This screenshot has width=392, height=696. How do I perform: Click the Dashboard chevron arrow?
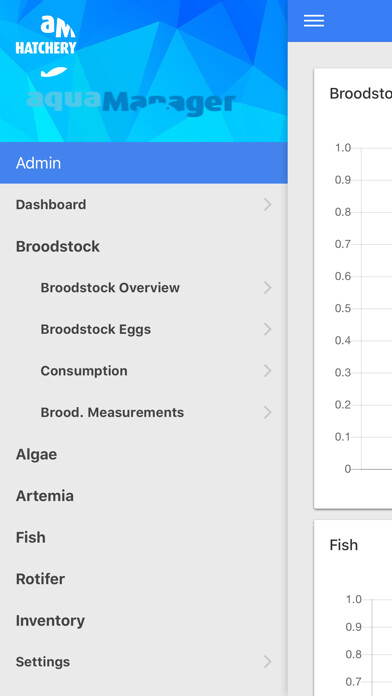267,205
